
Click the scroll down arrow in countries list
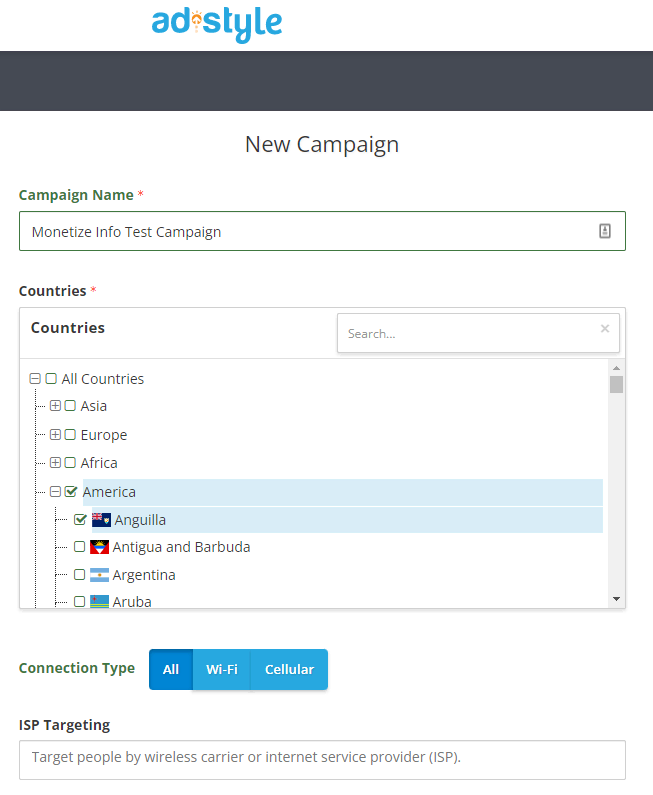[x=616, y=599]
